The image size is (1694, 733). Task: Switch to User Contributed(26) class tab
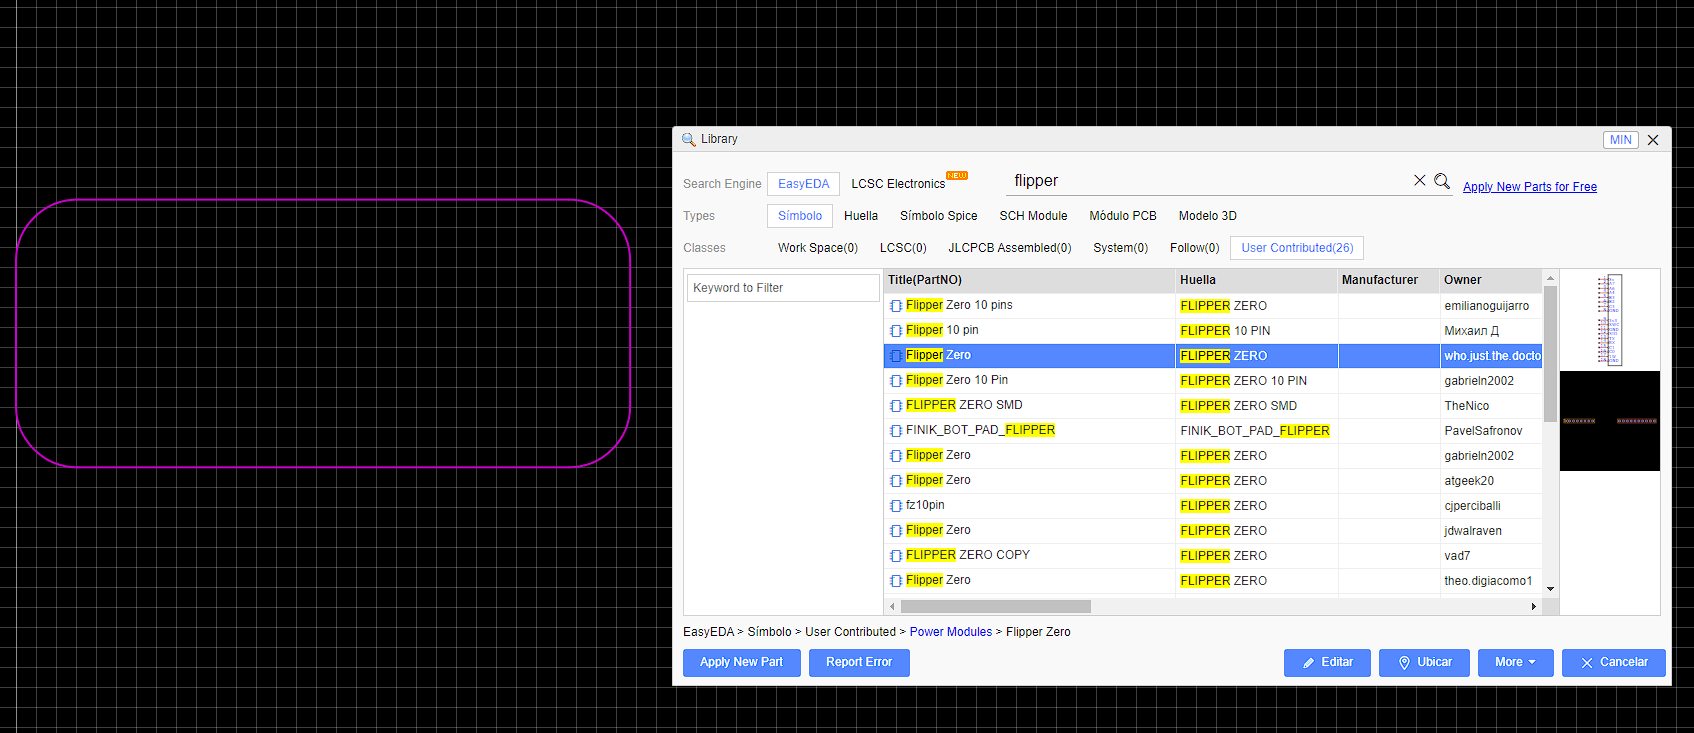[x=1297, y=248]
